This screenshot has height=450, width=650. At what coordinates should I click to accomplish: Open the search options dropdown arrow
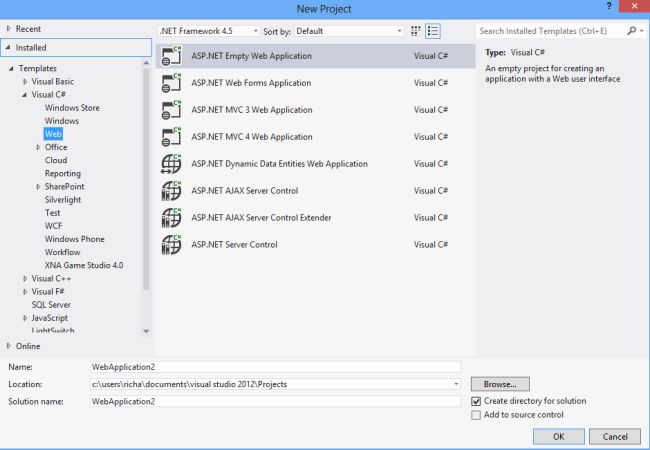coord(642,31)
